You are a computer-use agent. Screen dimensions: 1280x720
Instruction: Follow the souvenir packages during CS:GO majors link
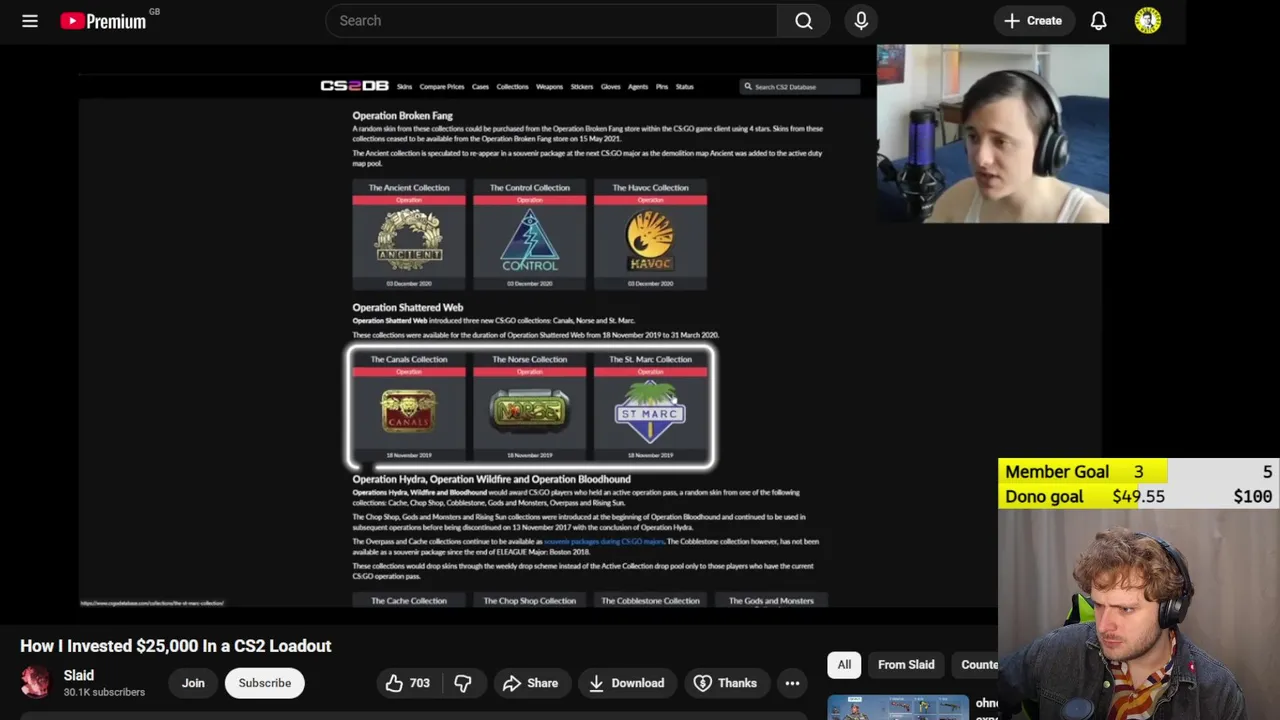point(603,541)
